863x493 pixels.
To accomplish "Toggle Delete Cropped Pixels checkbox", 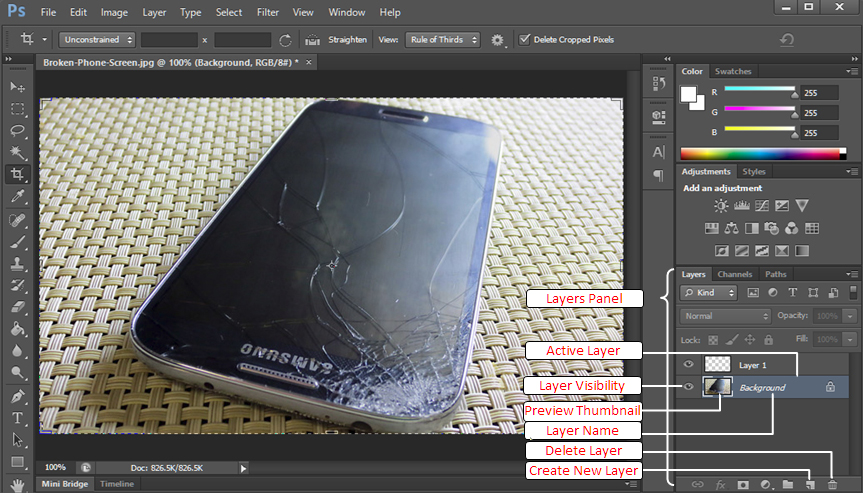I will pyautogui.click(x=525, y=39).
